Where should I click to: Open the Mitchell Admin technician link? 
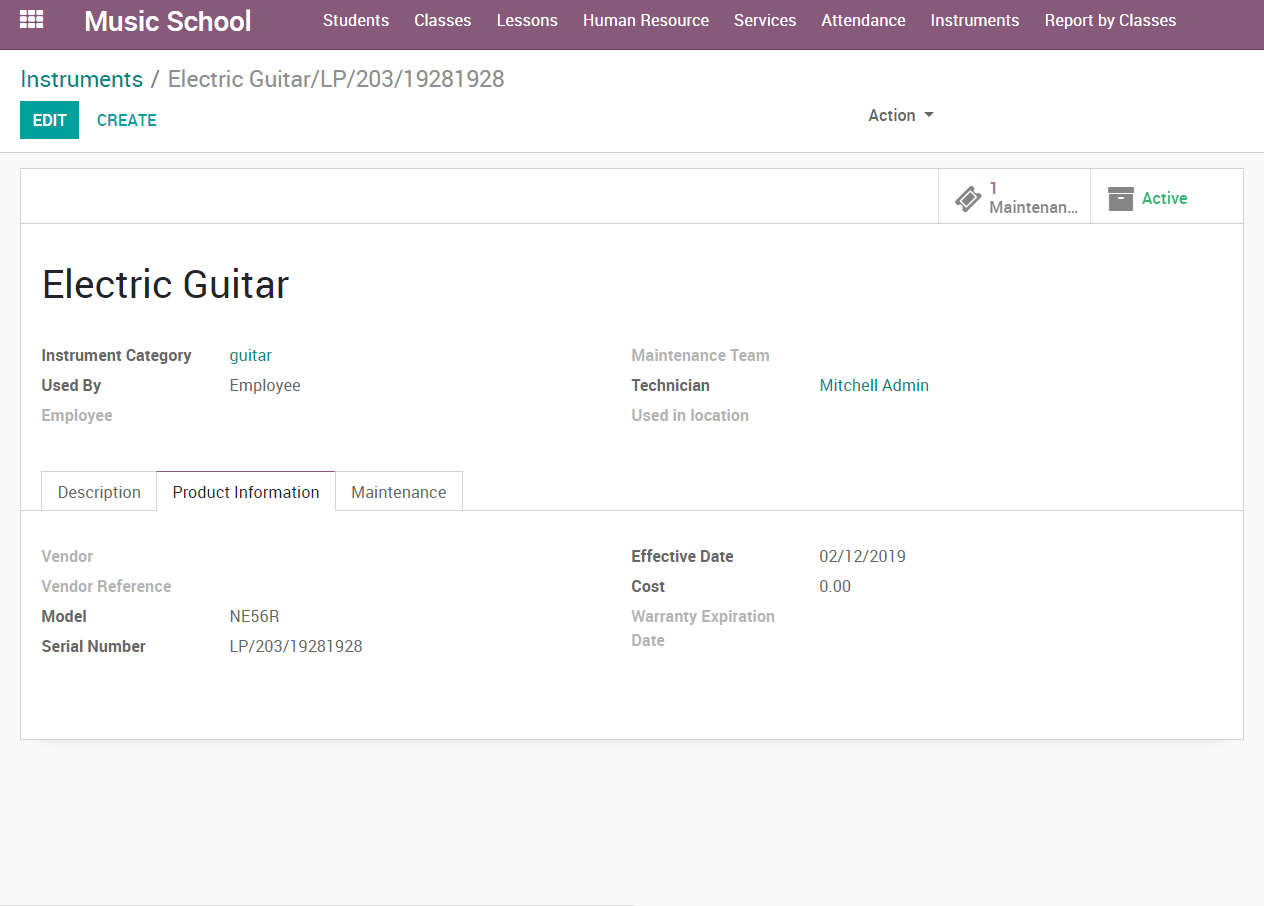pos(874,385)
